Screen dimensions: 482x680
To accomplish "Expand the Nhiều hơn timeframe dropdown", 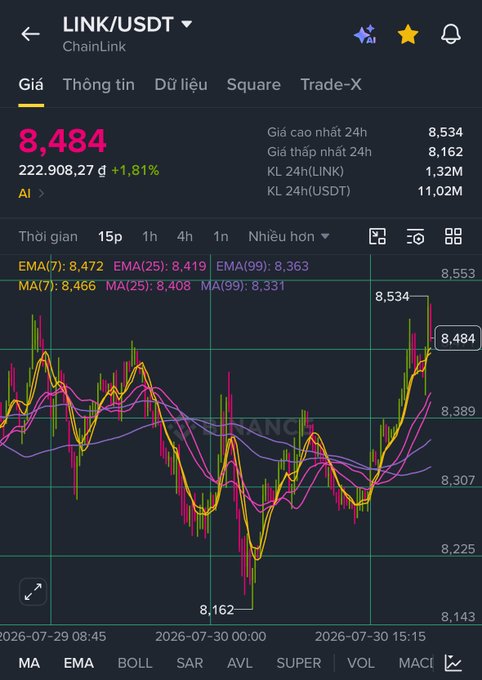I will point(289,236).
